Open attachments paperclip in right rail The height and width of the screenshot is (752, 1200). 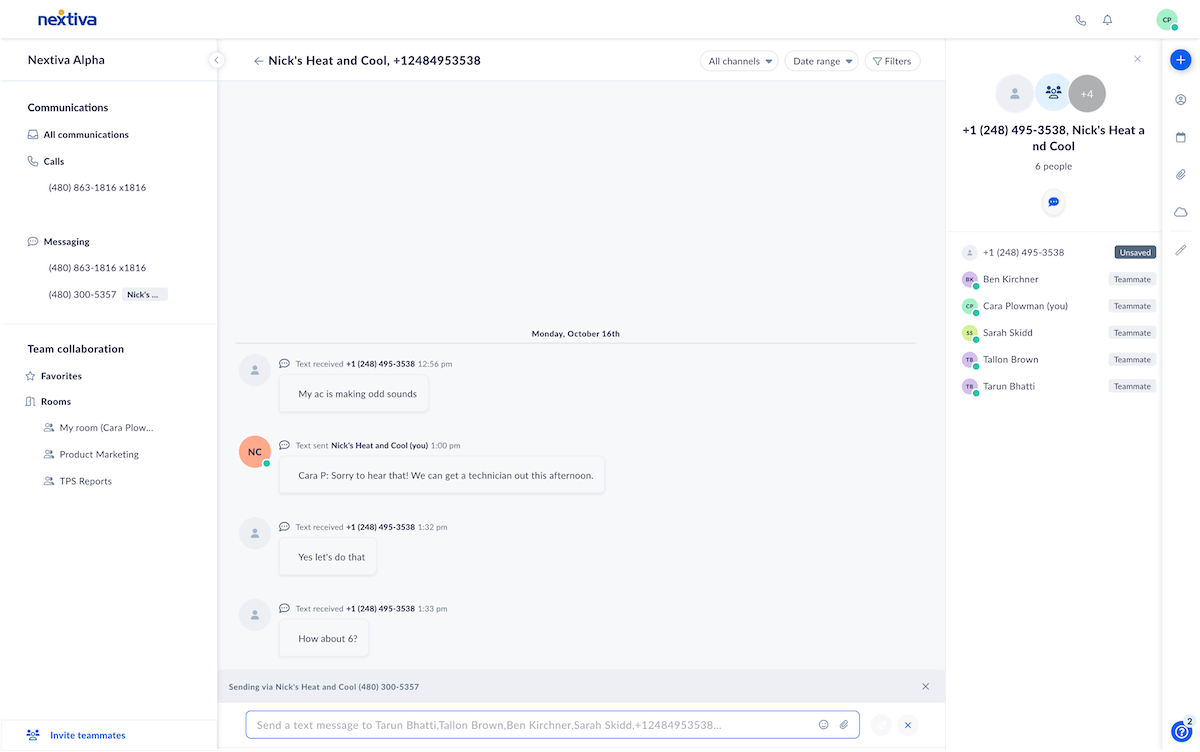[x=1181, y=174]
